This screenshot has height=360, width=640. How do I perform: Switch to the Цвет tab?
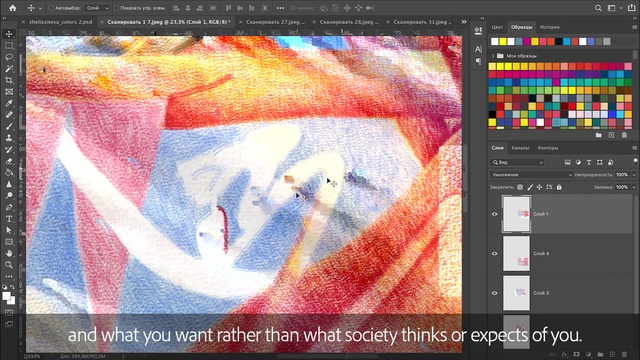click(497, 27)
